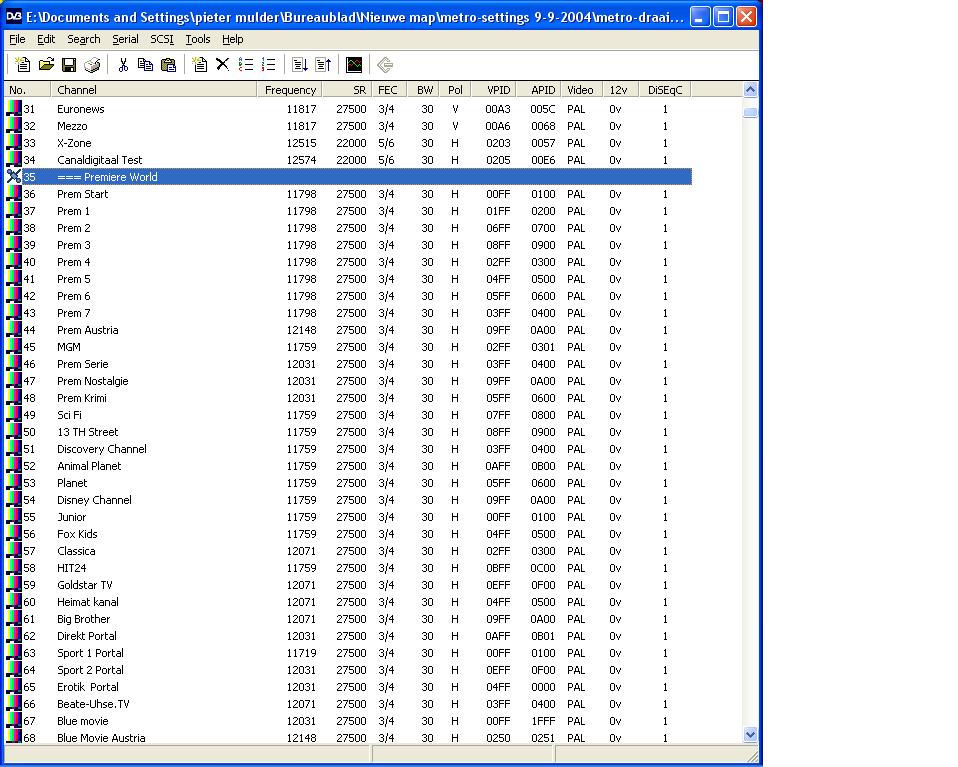The width and height of the screenshot is (958, 767).
Task: Open the Search menu
Action: coord(84,39)
